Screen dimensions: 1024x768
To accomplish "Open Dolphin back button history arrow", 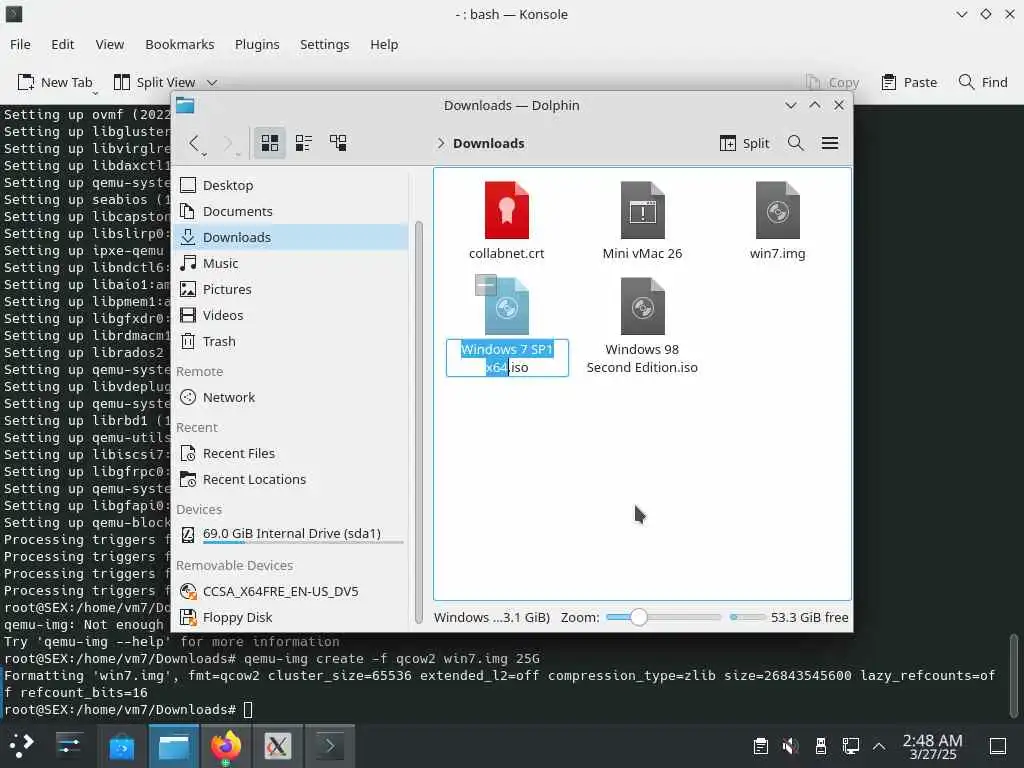I will [x=204, y=155].
